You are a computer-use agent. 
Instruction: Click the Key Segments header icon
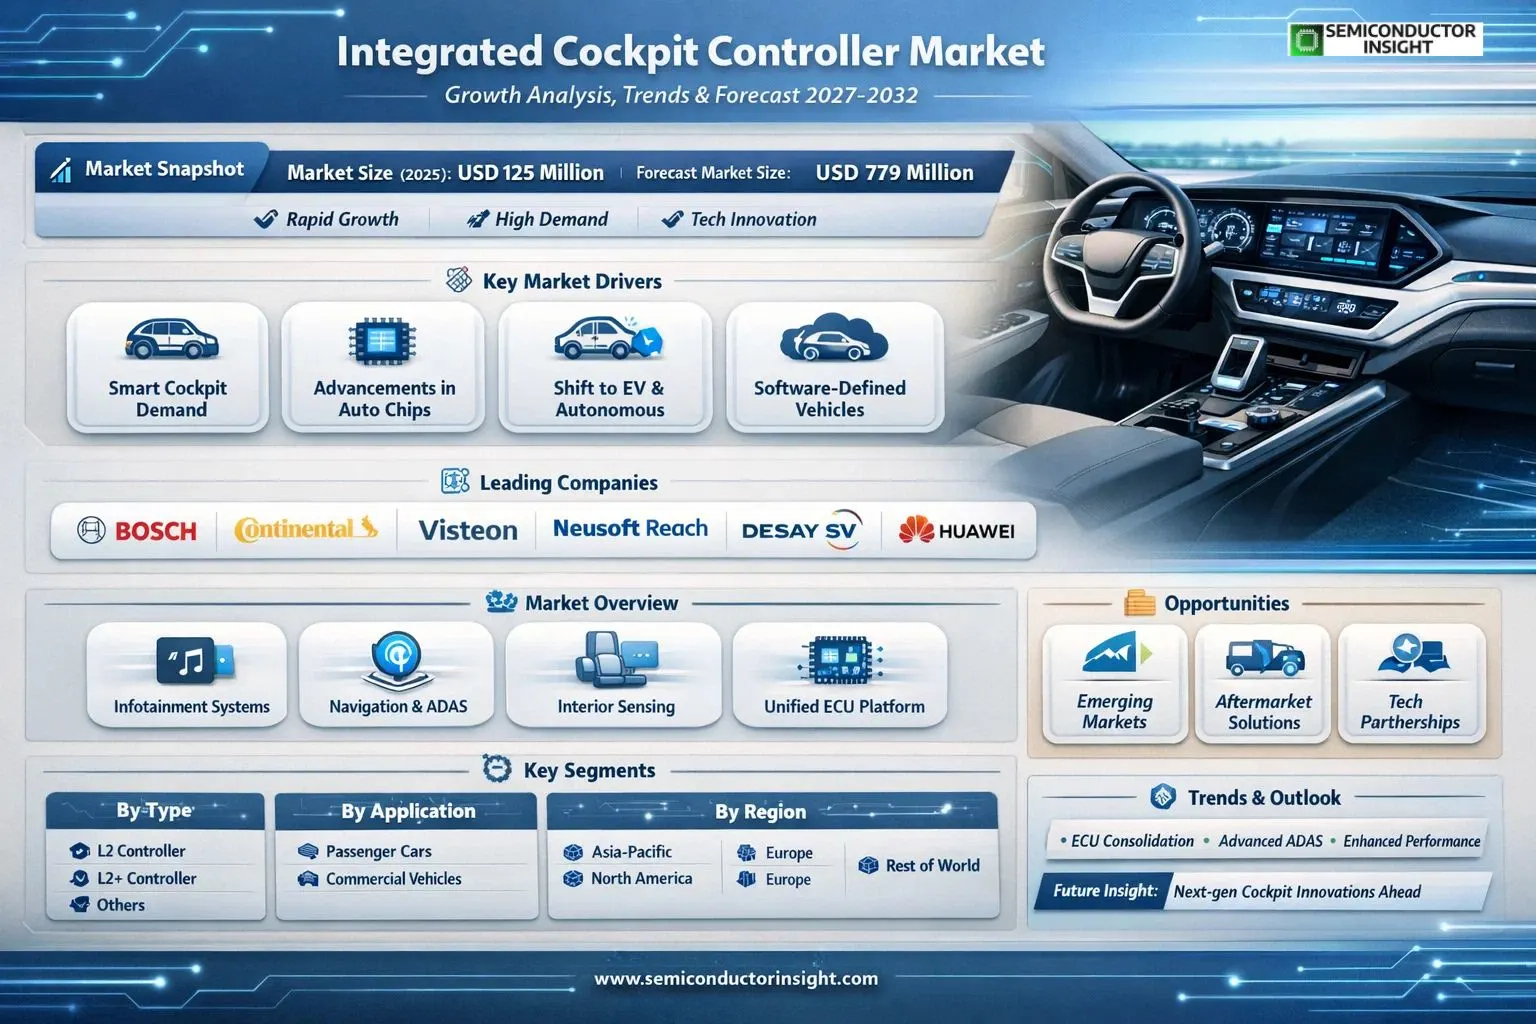click(497, 768)
